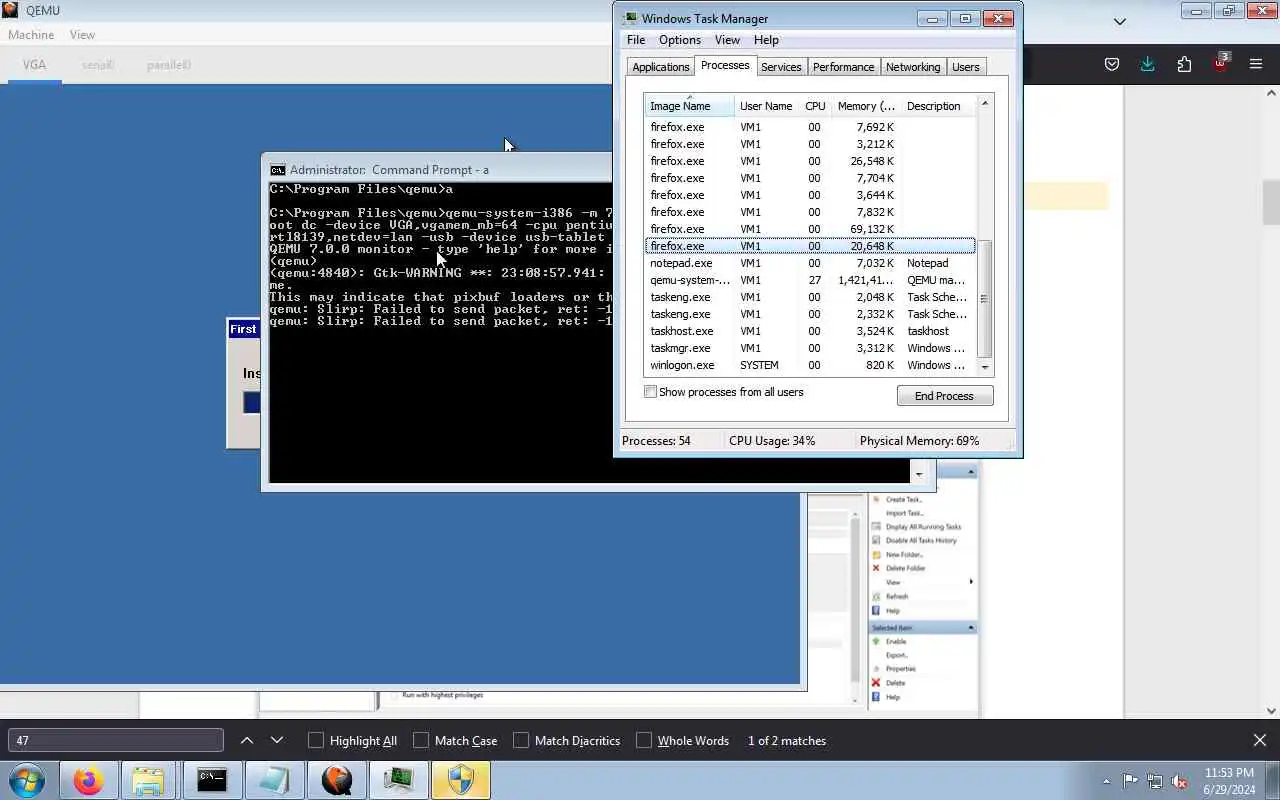Switch to Task Manager taskbar button

point(399,780)
